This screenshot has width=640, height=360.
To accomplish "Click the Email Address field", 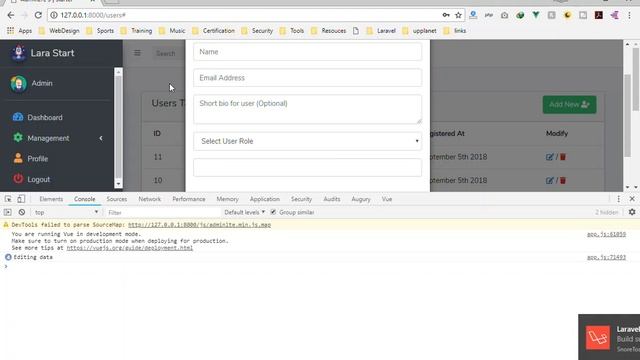I will [x=307, y=78].
